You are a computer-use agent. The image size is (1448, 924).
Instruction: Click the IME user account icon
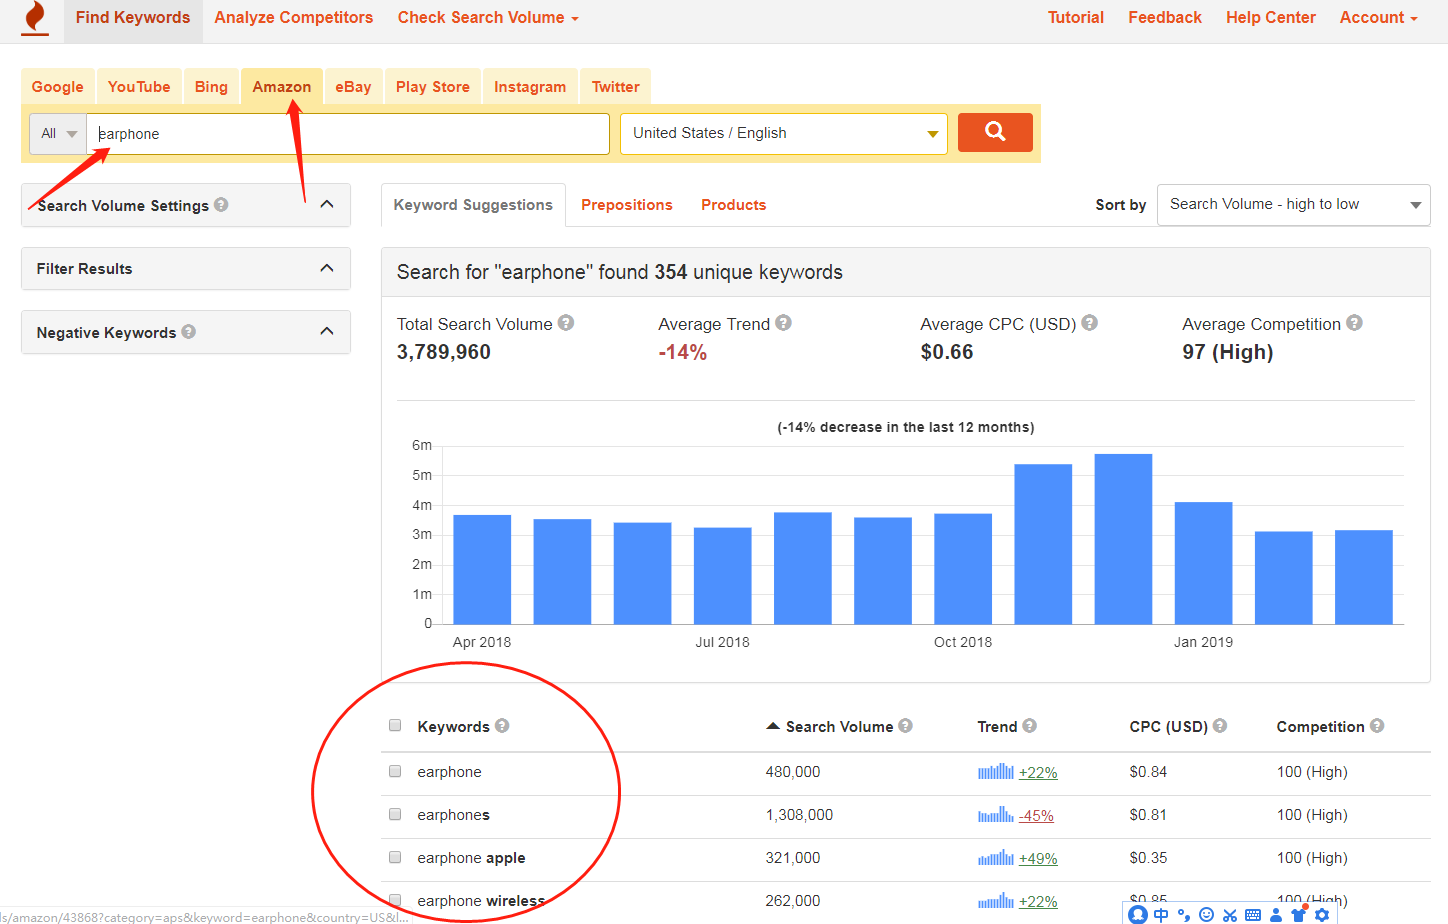coord(1276,914)
